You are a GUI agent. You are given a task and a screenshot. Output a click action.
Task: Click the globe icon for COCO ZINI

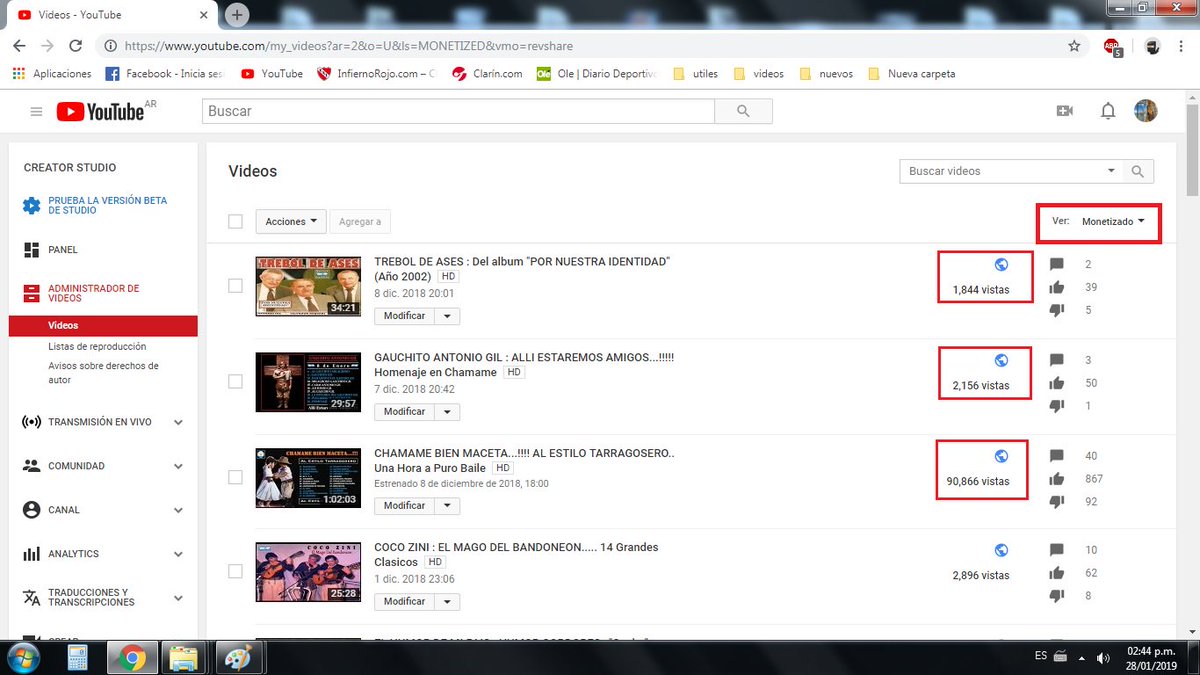pos(1001,550)
